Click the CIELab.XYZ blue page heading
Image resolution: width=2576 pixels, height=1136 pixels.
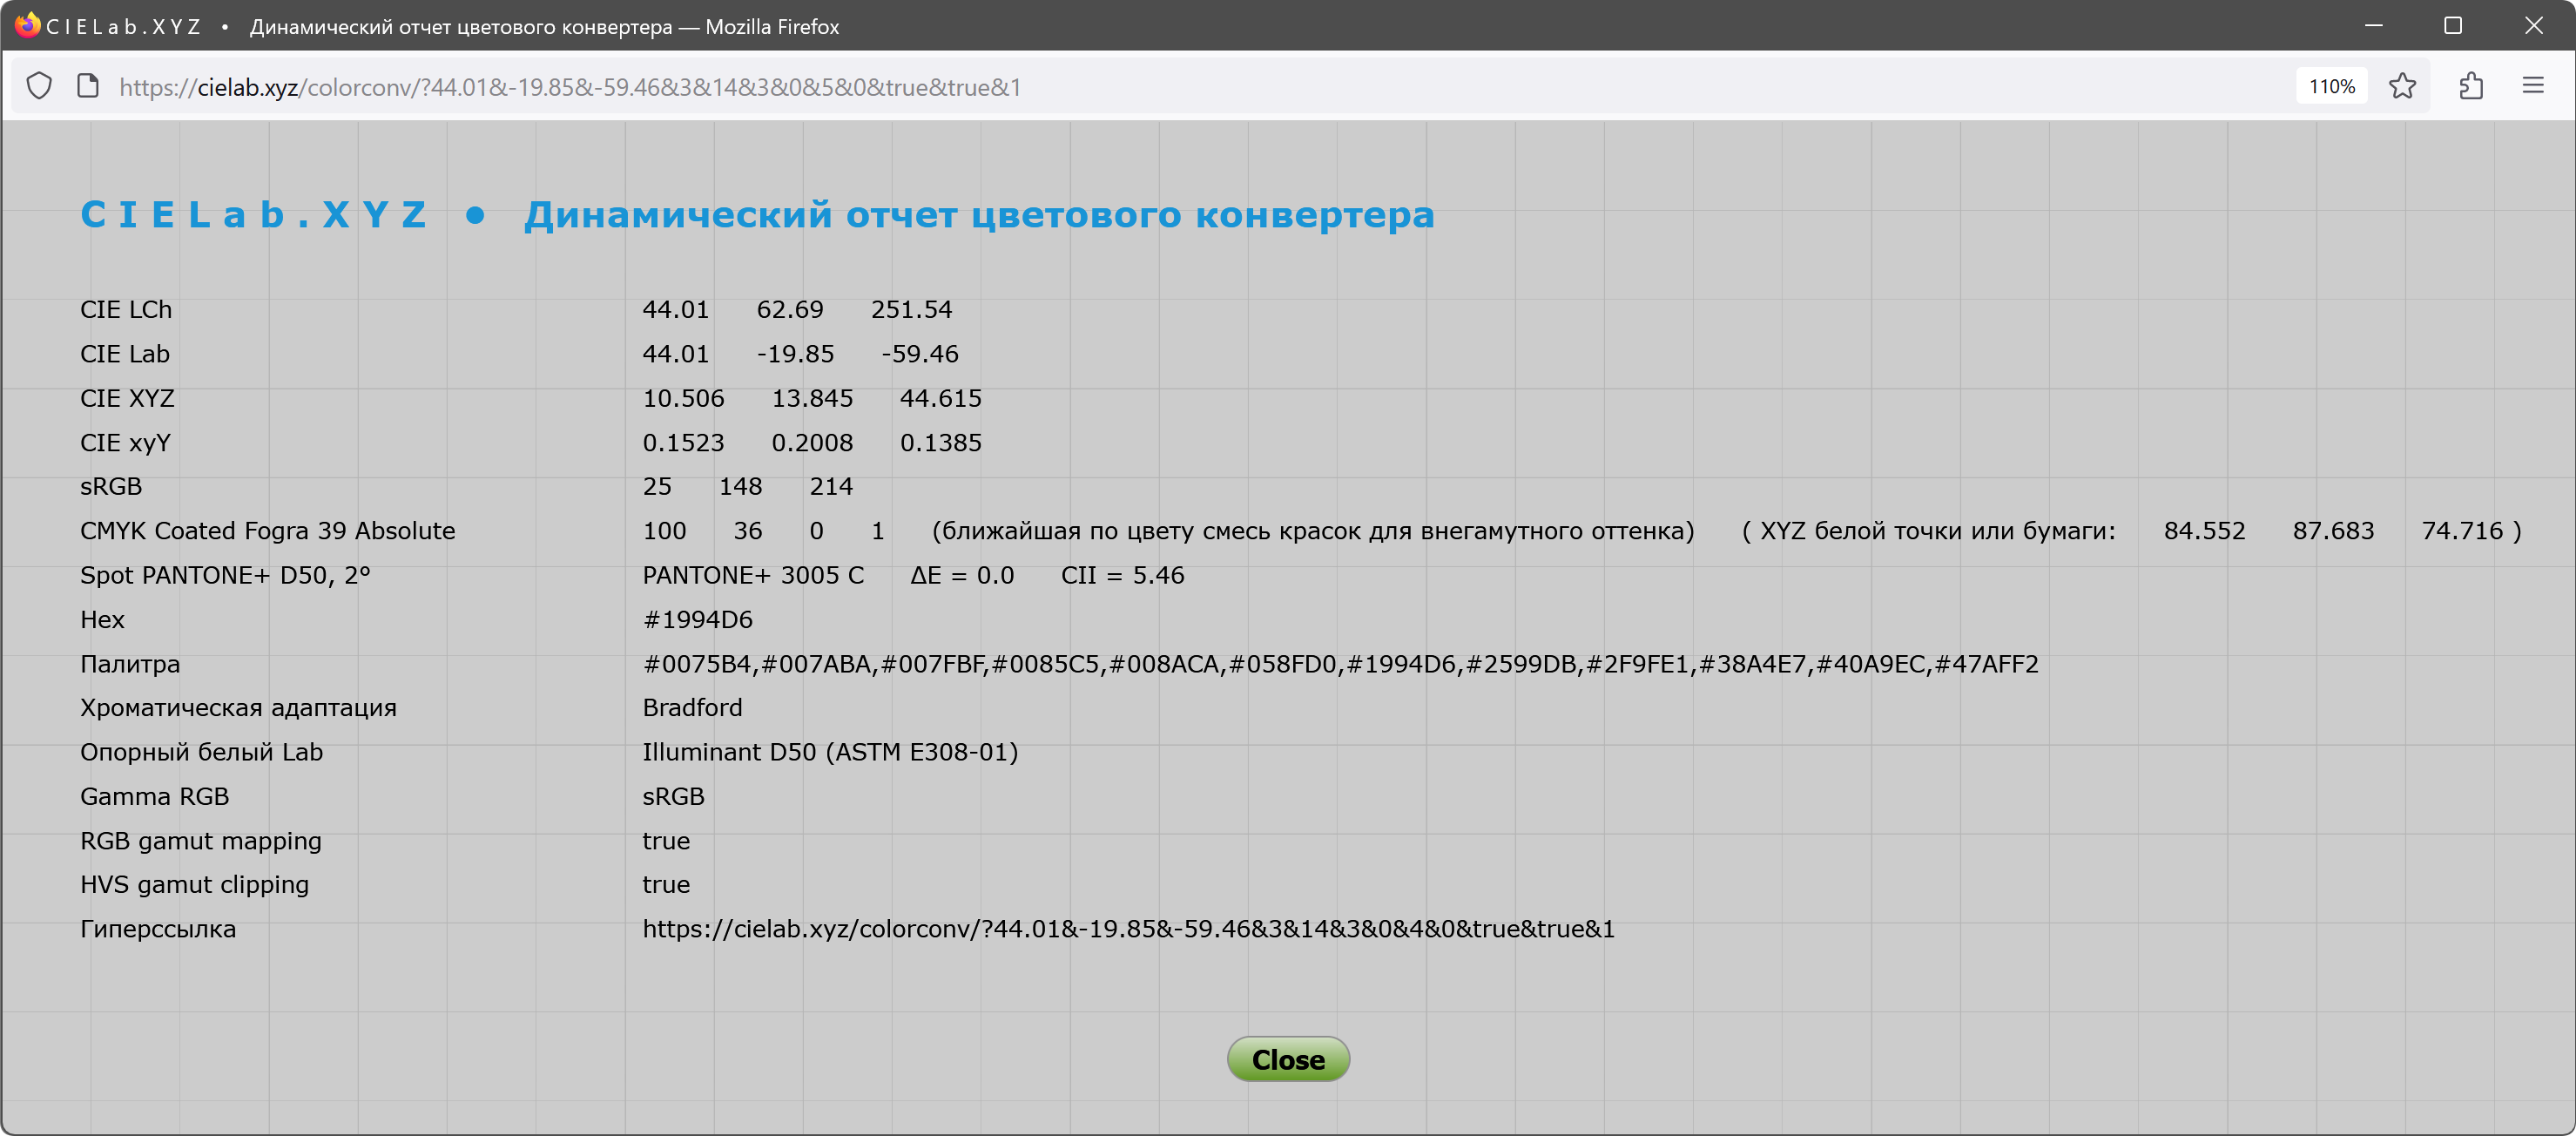[x=254, y=215]
